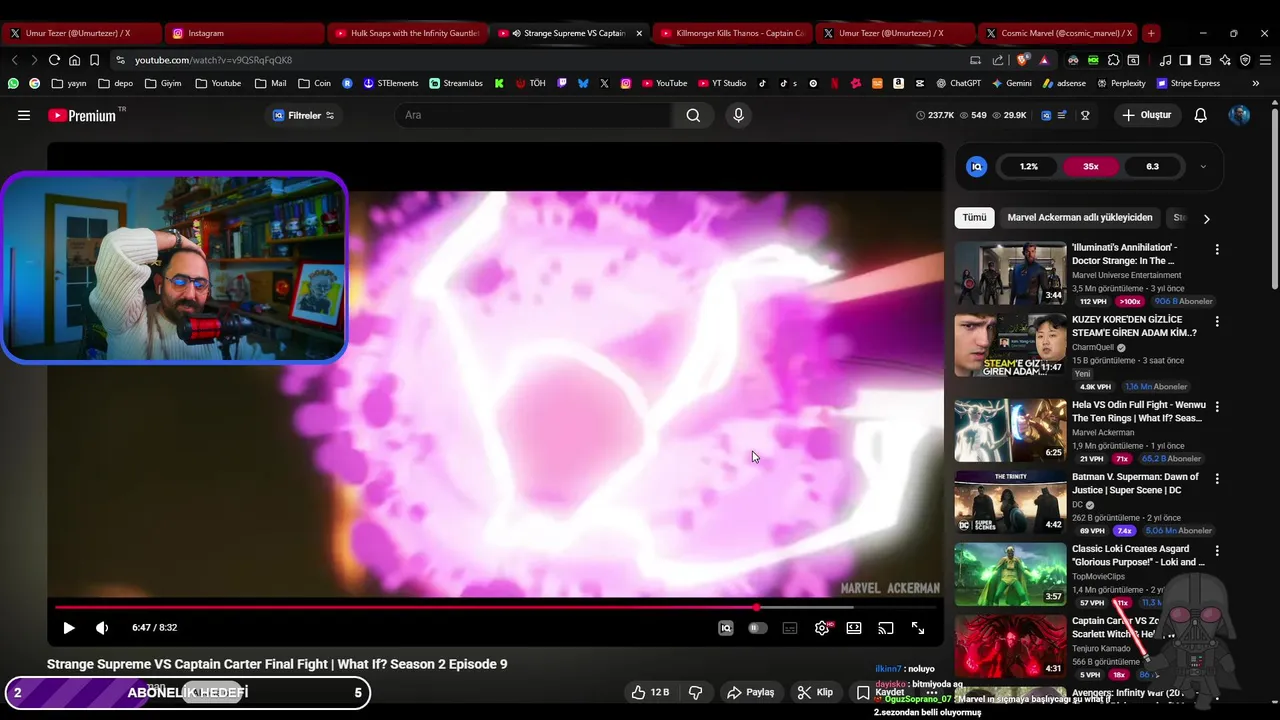Open the account avatar menu
The image size is (1280, 720).
[x=1239, y=115]
